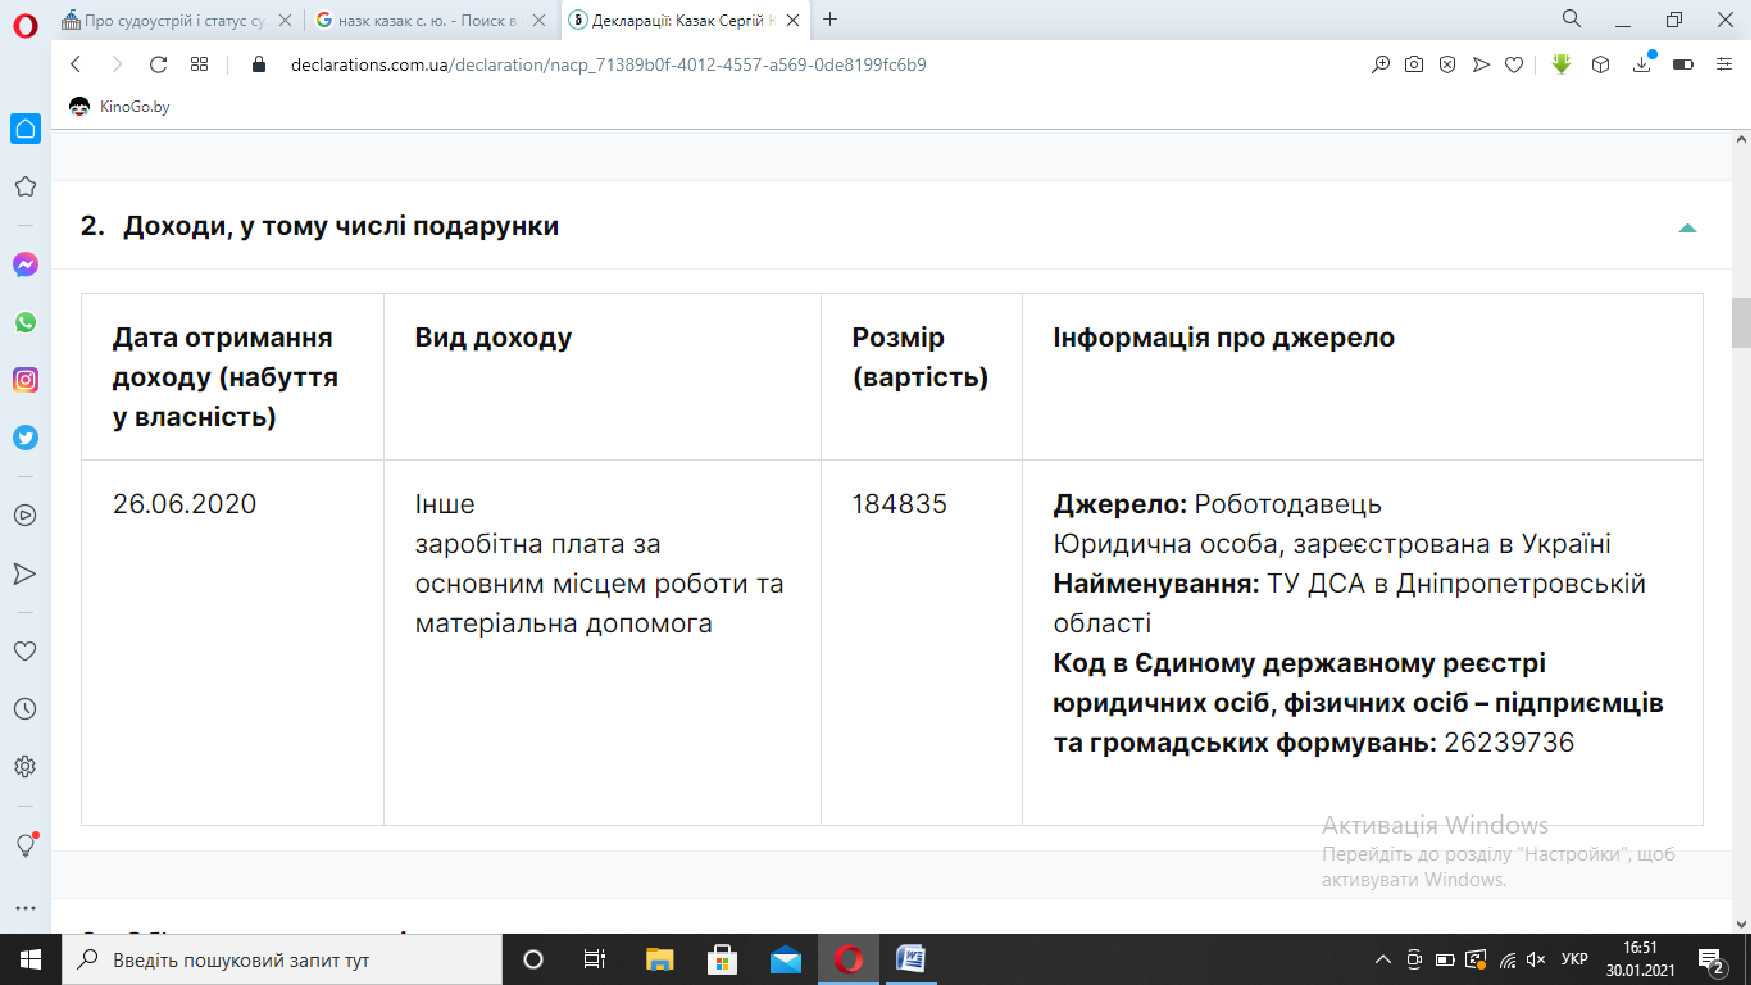Open Speed Dial from the sidebar home icon

point(25,129)
